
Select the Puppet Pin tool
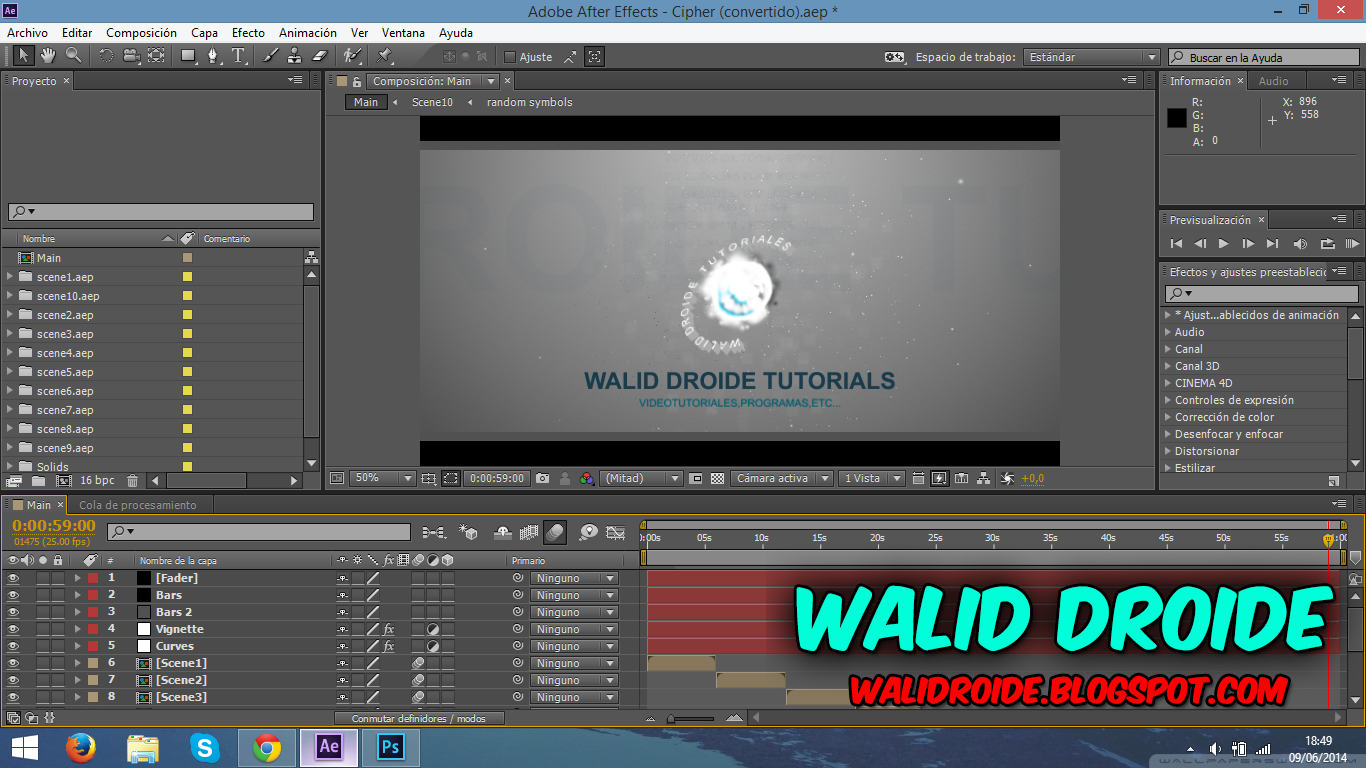click(x=384, y=56)
